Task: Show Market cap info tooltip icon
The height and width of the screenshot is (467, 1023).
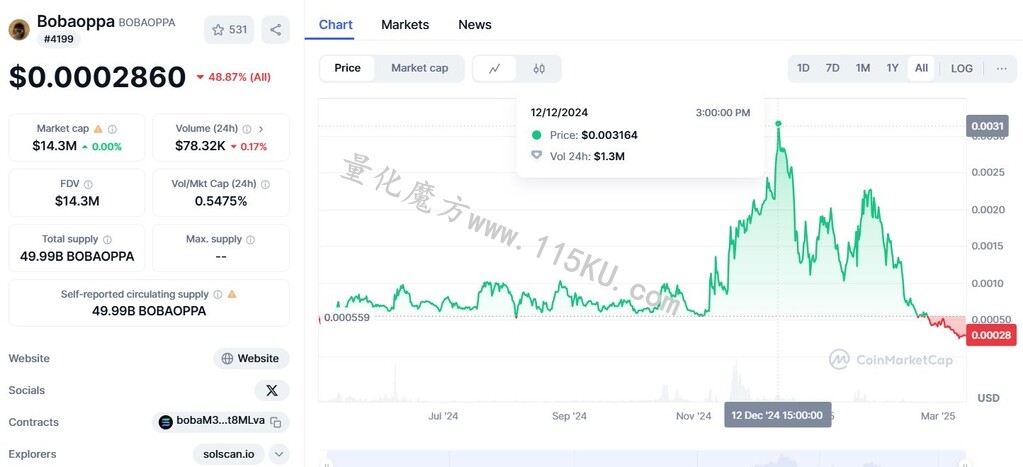Action: [x=112, y=129]
